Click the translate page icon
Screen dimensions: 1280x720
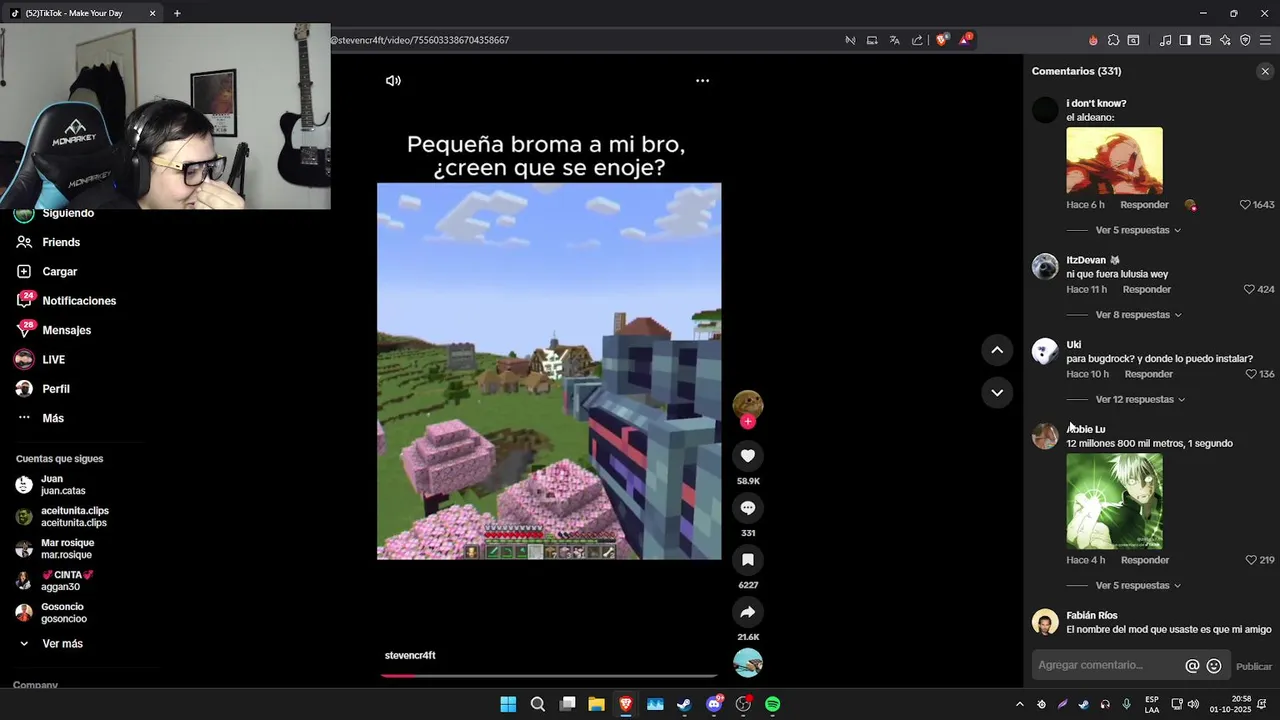pyautogui.click(x=894, y=40)
